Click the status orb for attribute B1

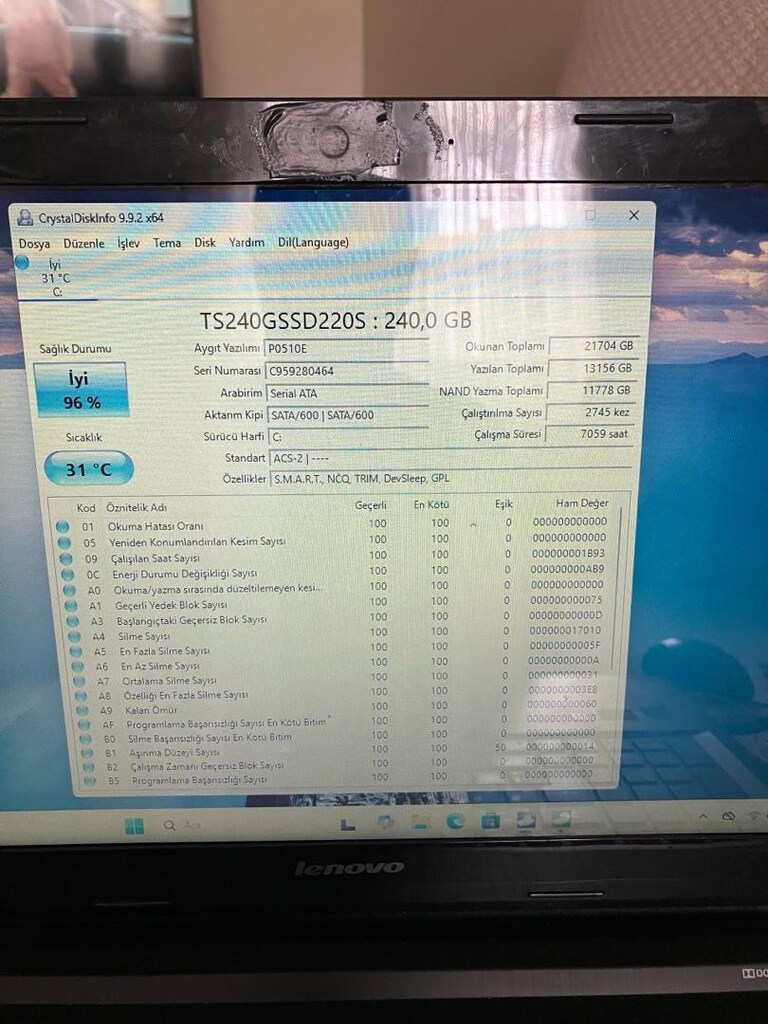point(87,753)
